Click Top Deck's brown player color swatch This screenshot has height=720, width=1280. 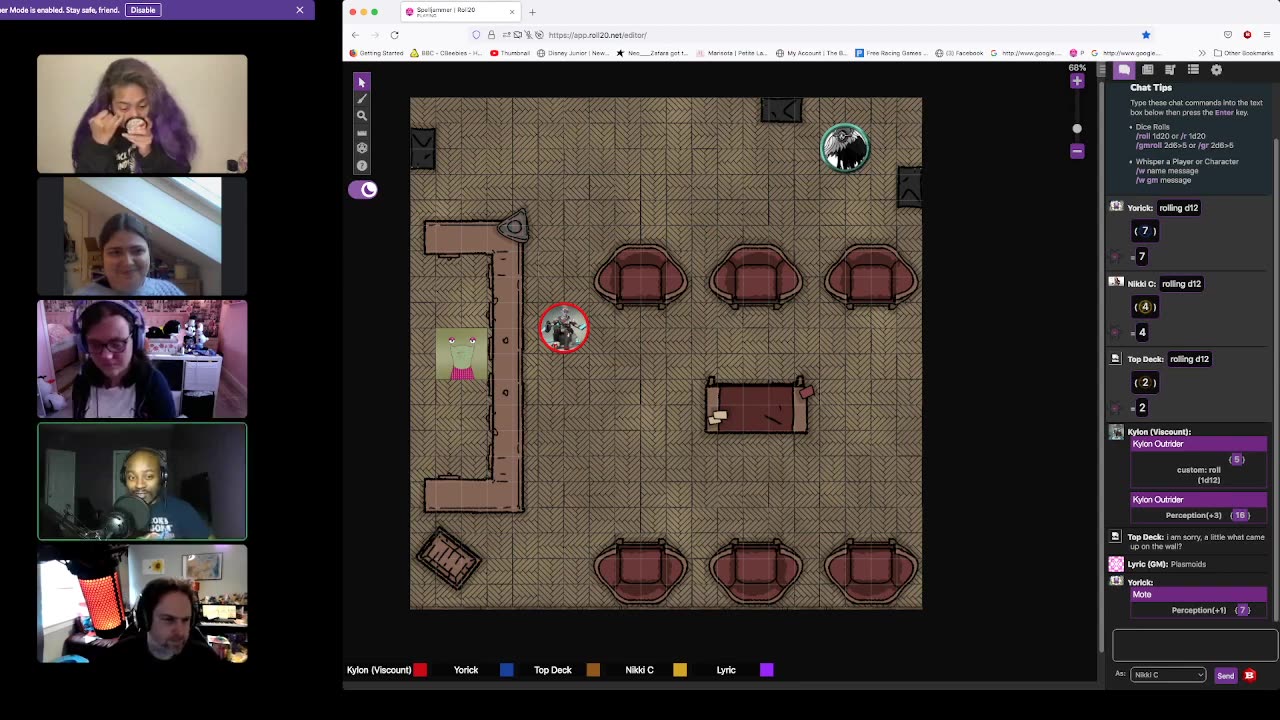[593, 670]
